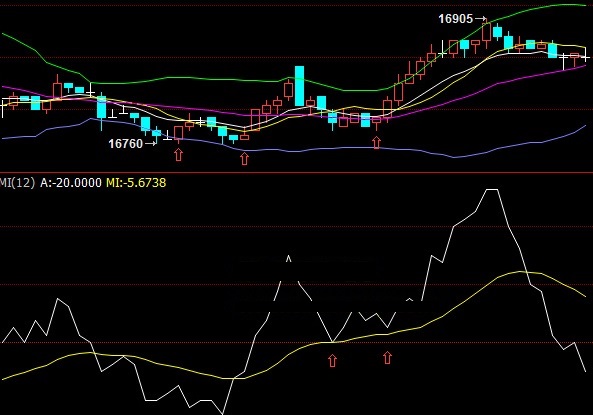Click the candlestick at the 16905 peak
593x415 pixels.
point(487,33)
